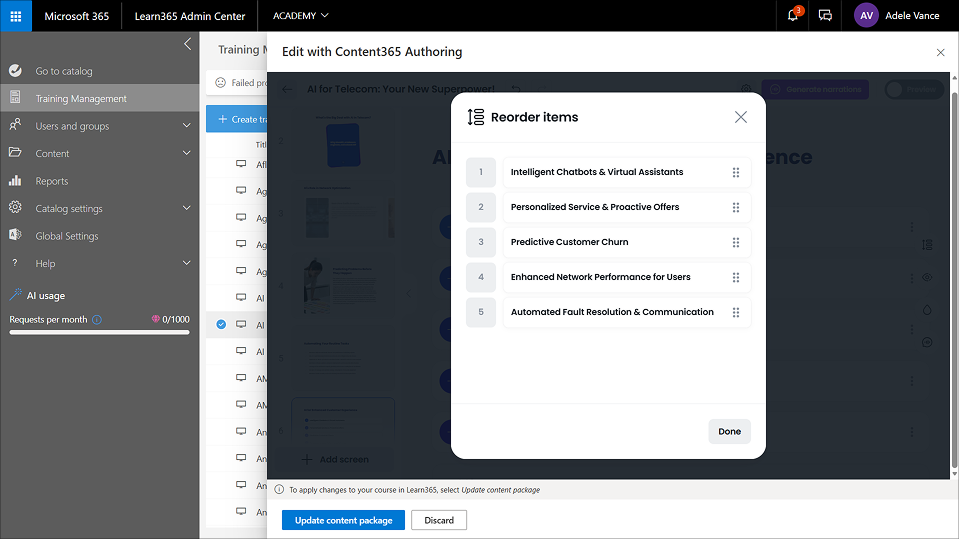Image resolution: width=959 pixels, height=539 pixels.
Task: Expand the Catalog settings section
Action: click(x=186, y=208)
